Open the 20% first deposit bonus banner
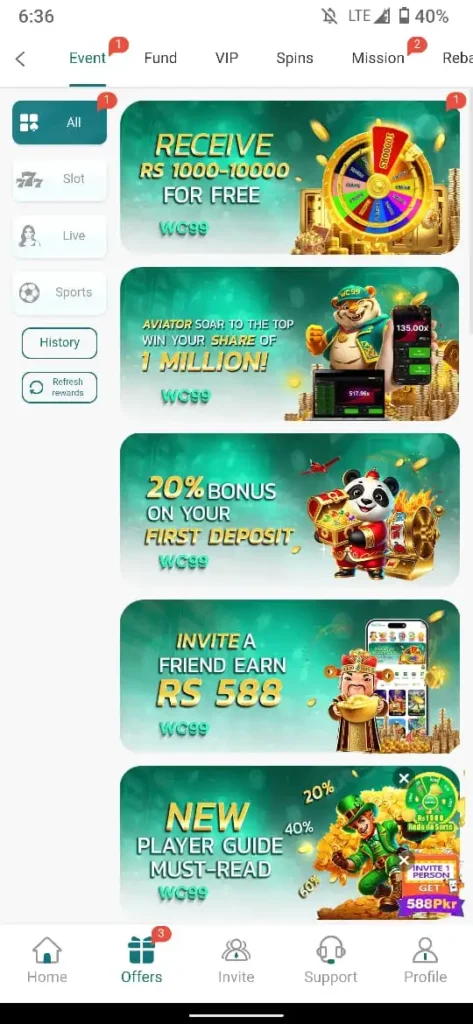The height and width of the screenshot is (1024, 473). (290, 509)
